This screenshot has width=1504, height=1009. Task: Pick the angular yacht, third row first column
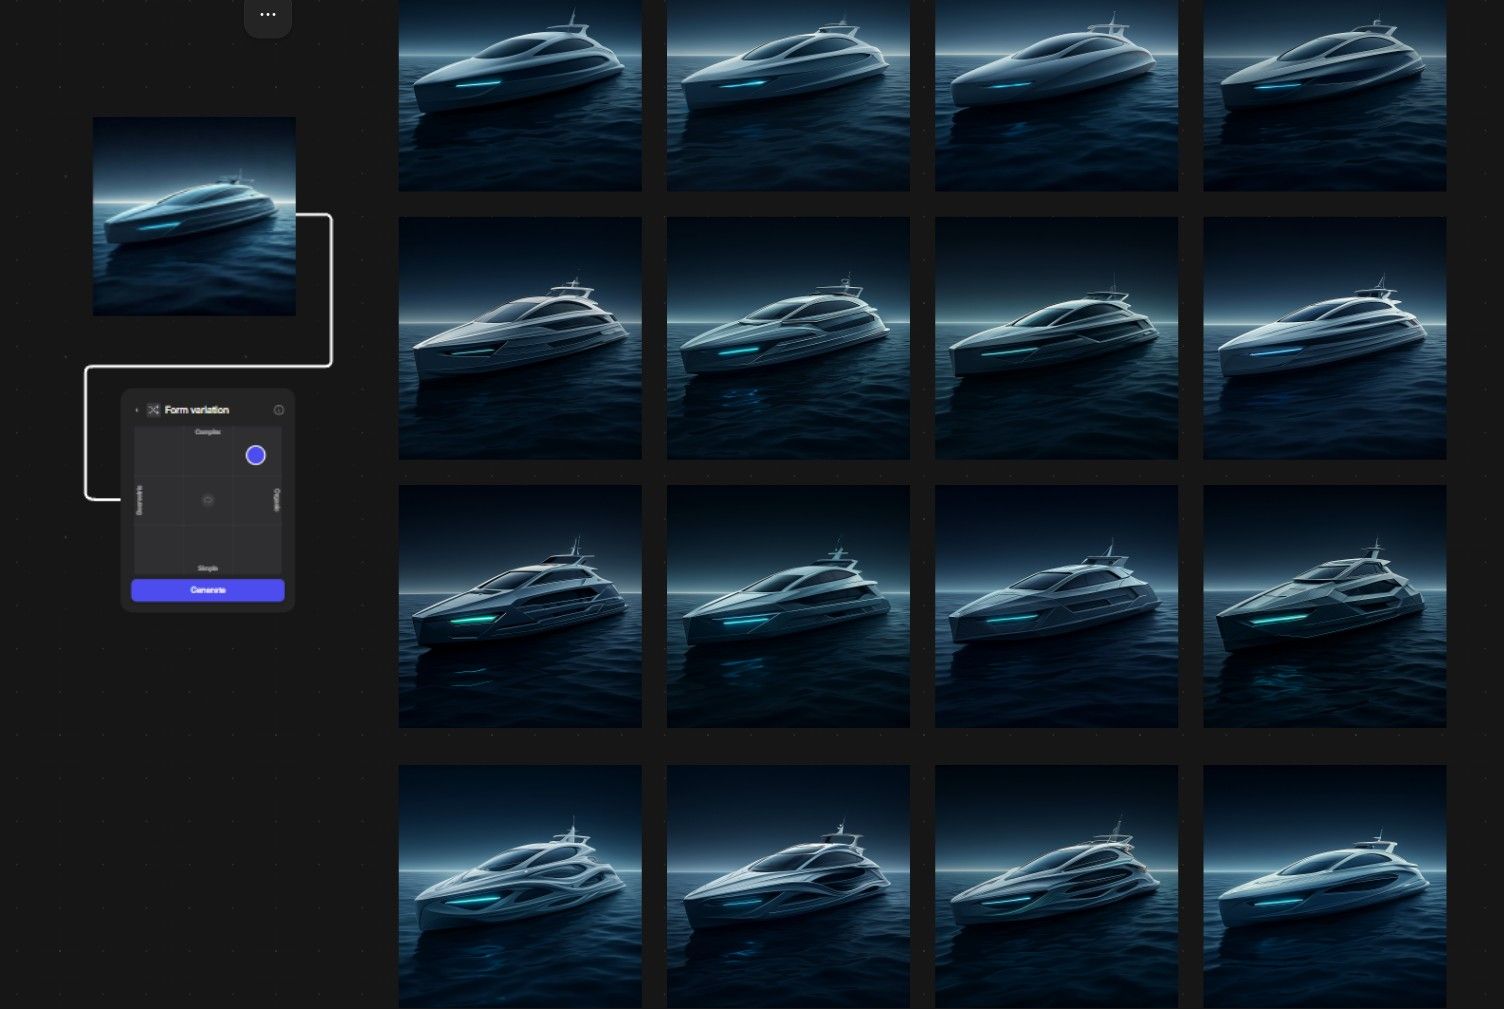click(520, 606)
